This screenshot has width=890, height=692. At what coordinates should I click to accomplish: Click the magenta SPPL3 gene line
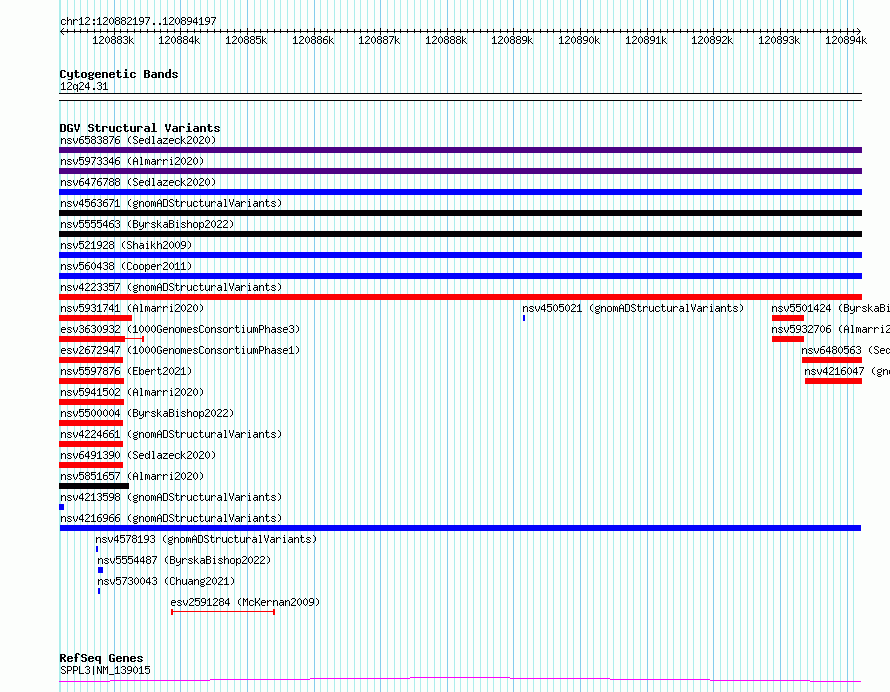point(460,679)
